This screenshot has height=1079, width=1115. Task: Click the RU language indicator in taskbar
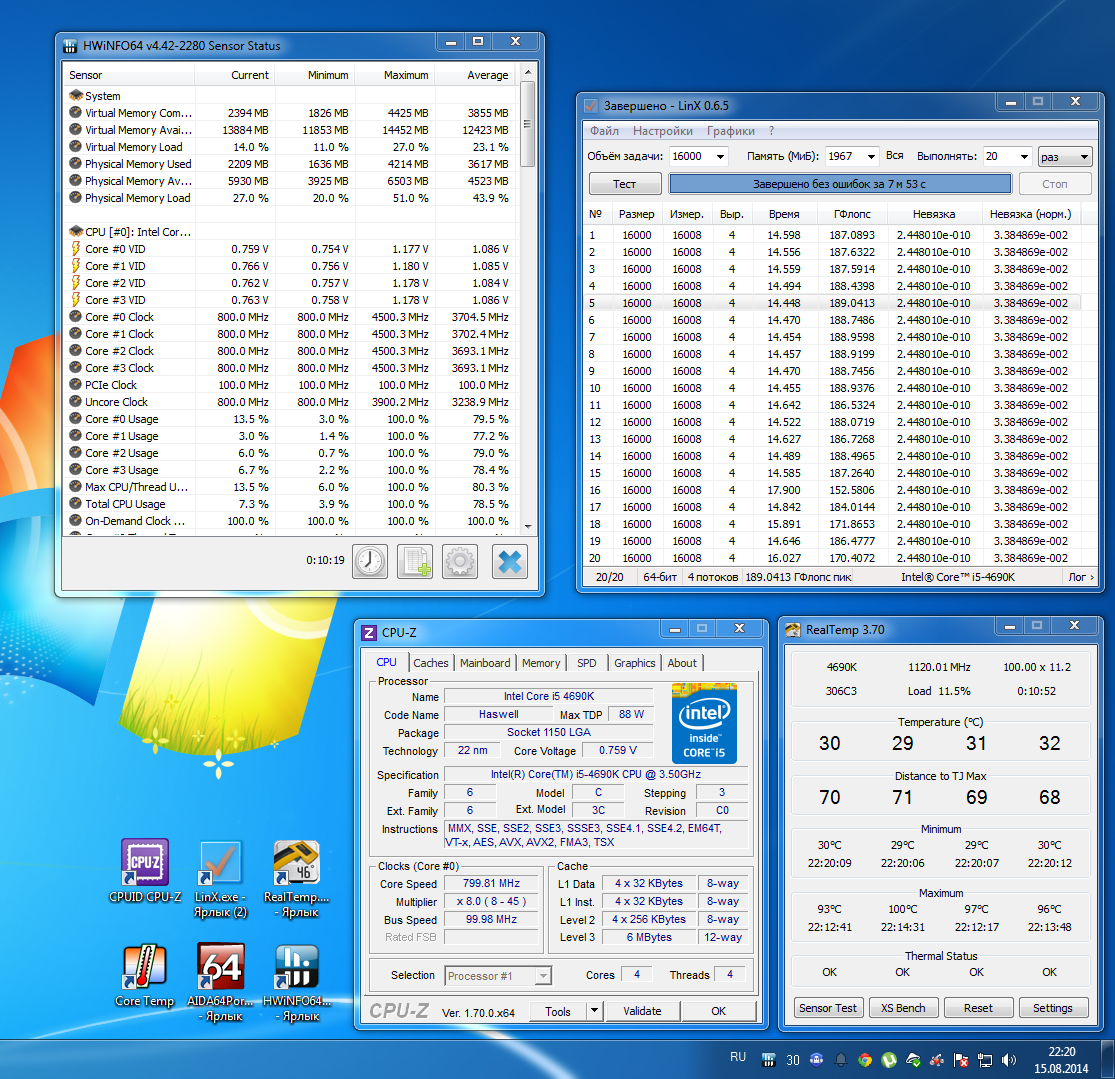[737, 1057]
